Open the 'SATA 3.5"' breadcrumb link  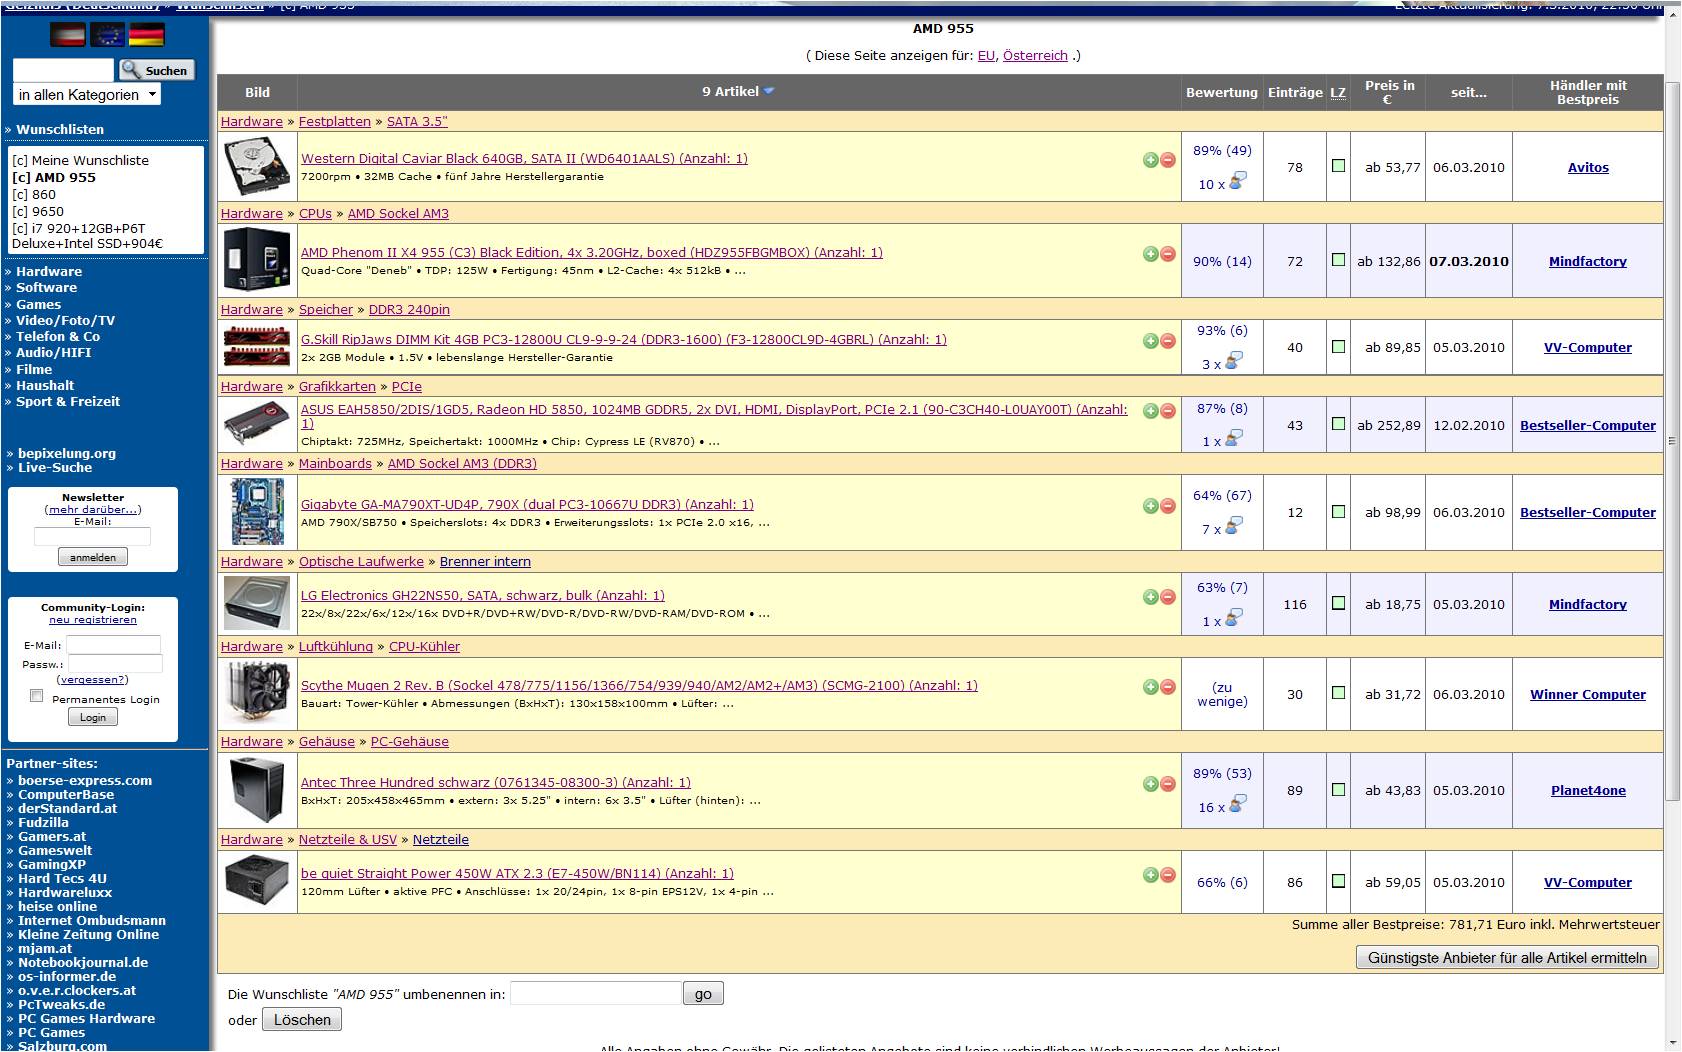(417, 121)
